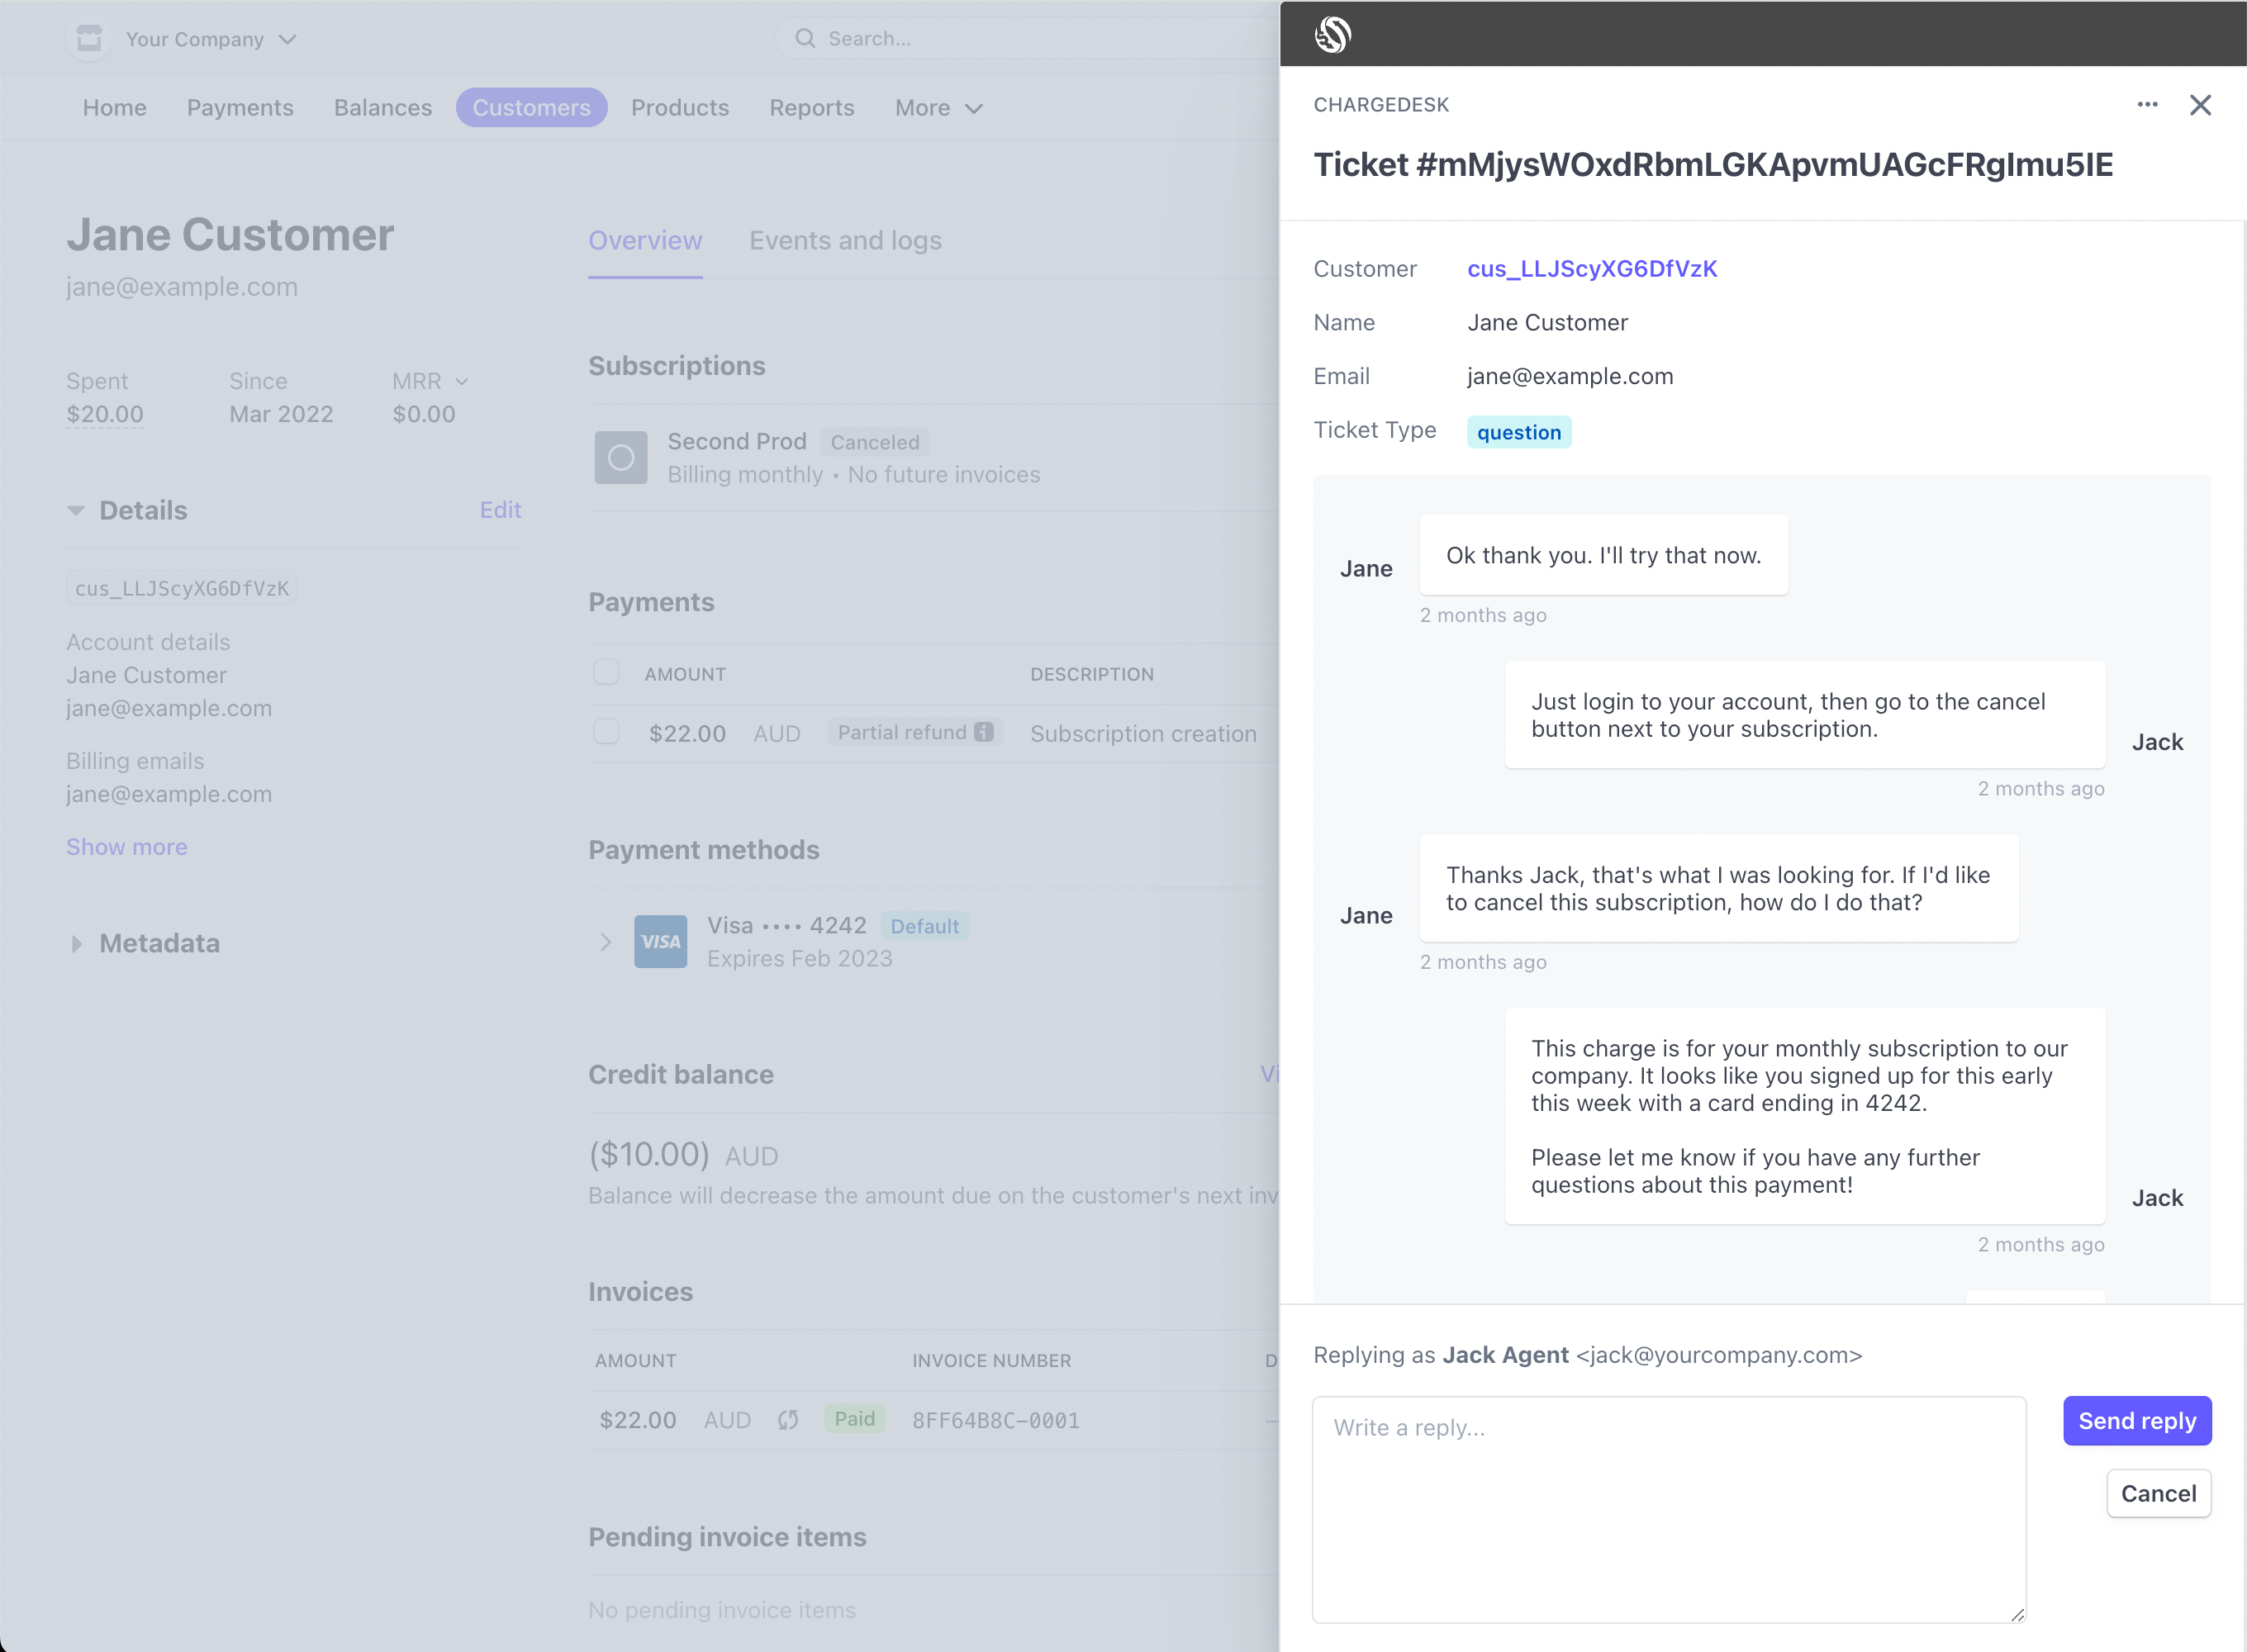Toggle the select-all payments checkbox
The height and width of the screenshot is (1652, 2247).
tap(606, 672)
